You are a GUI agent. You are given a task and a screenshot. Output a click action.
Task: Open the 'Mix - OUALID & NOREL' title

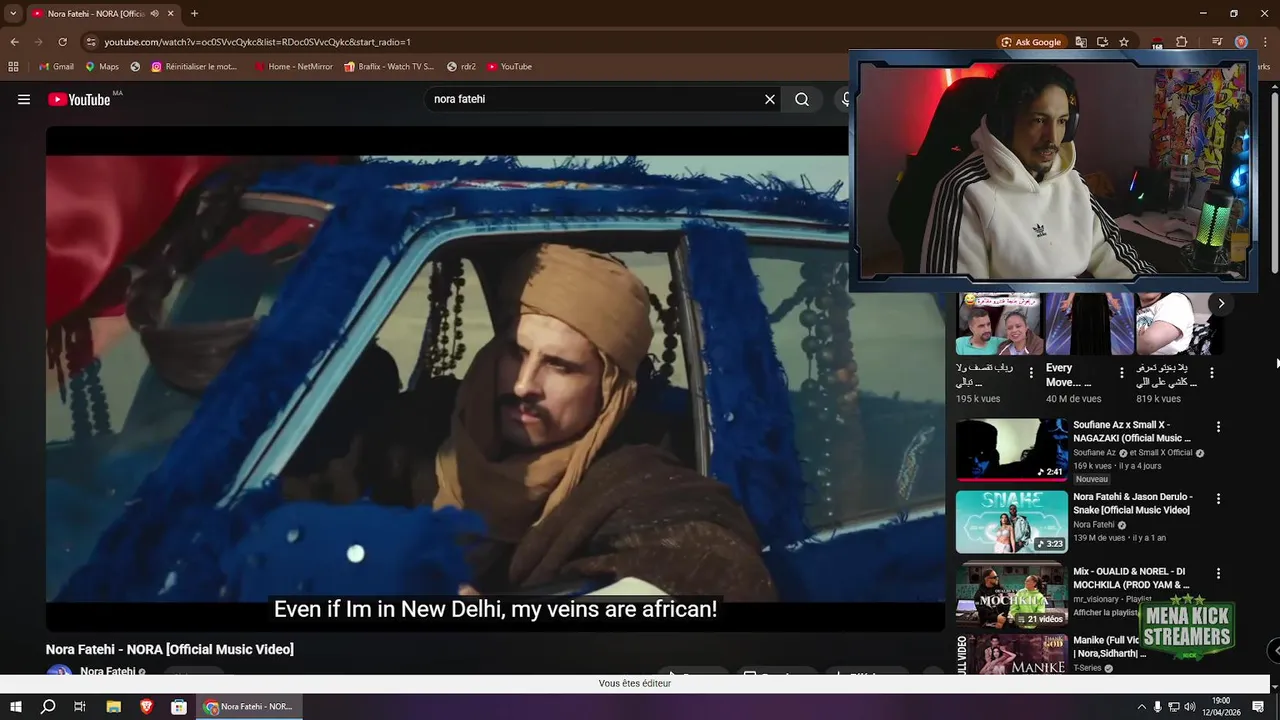pos(1132,578)
